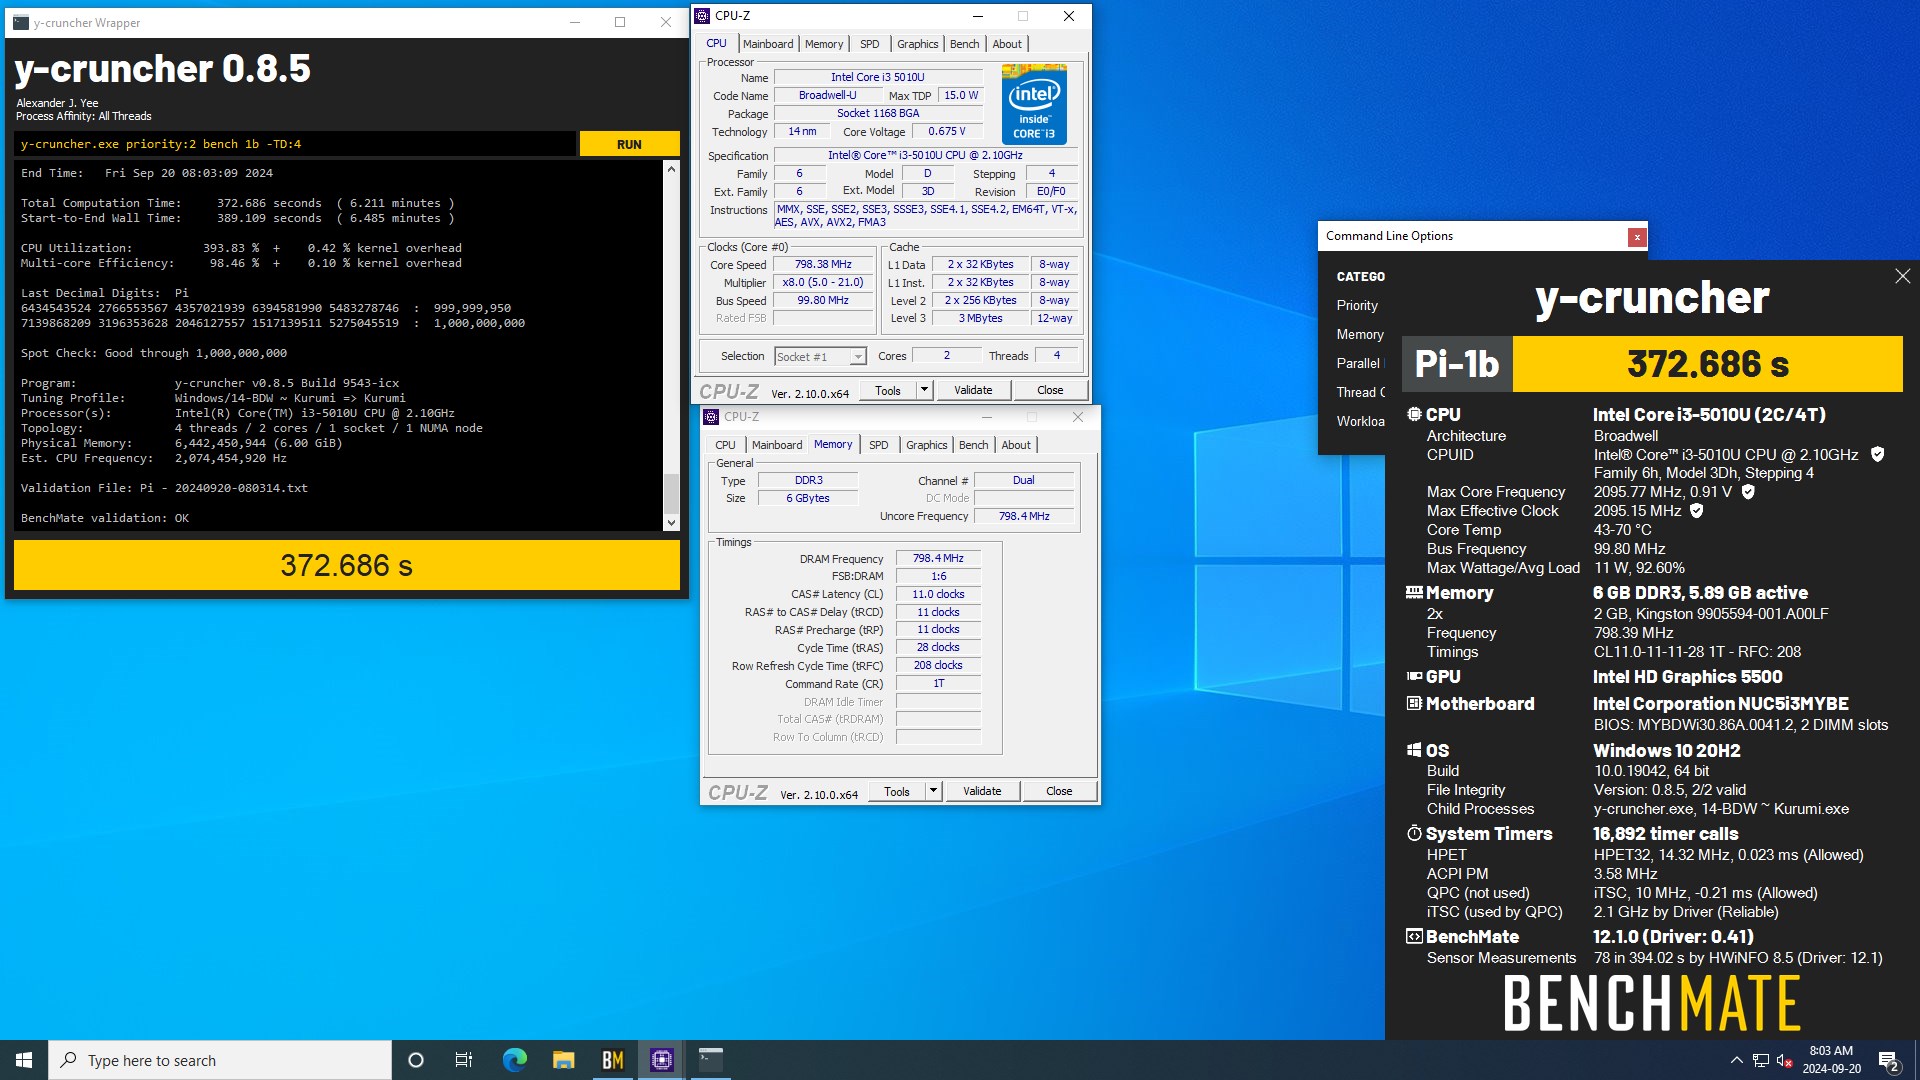Open About tab in top CPU-Z window
This screenshot has width=1920, height=1080.
(x=1007, y=44)
